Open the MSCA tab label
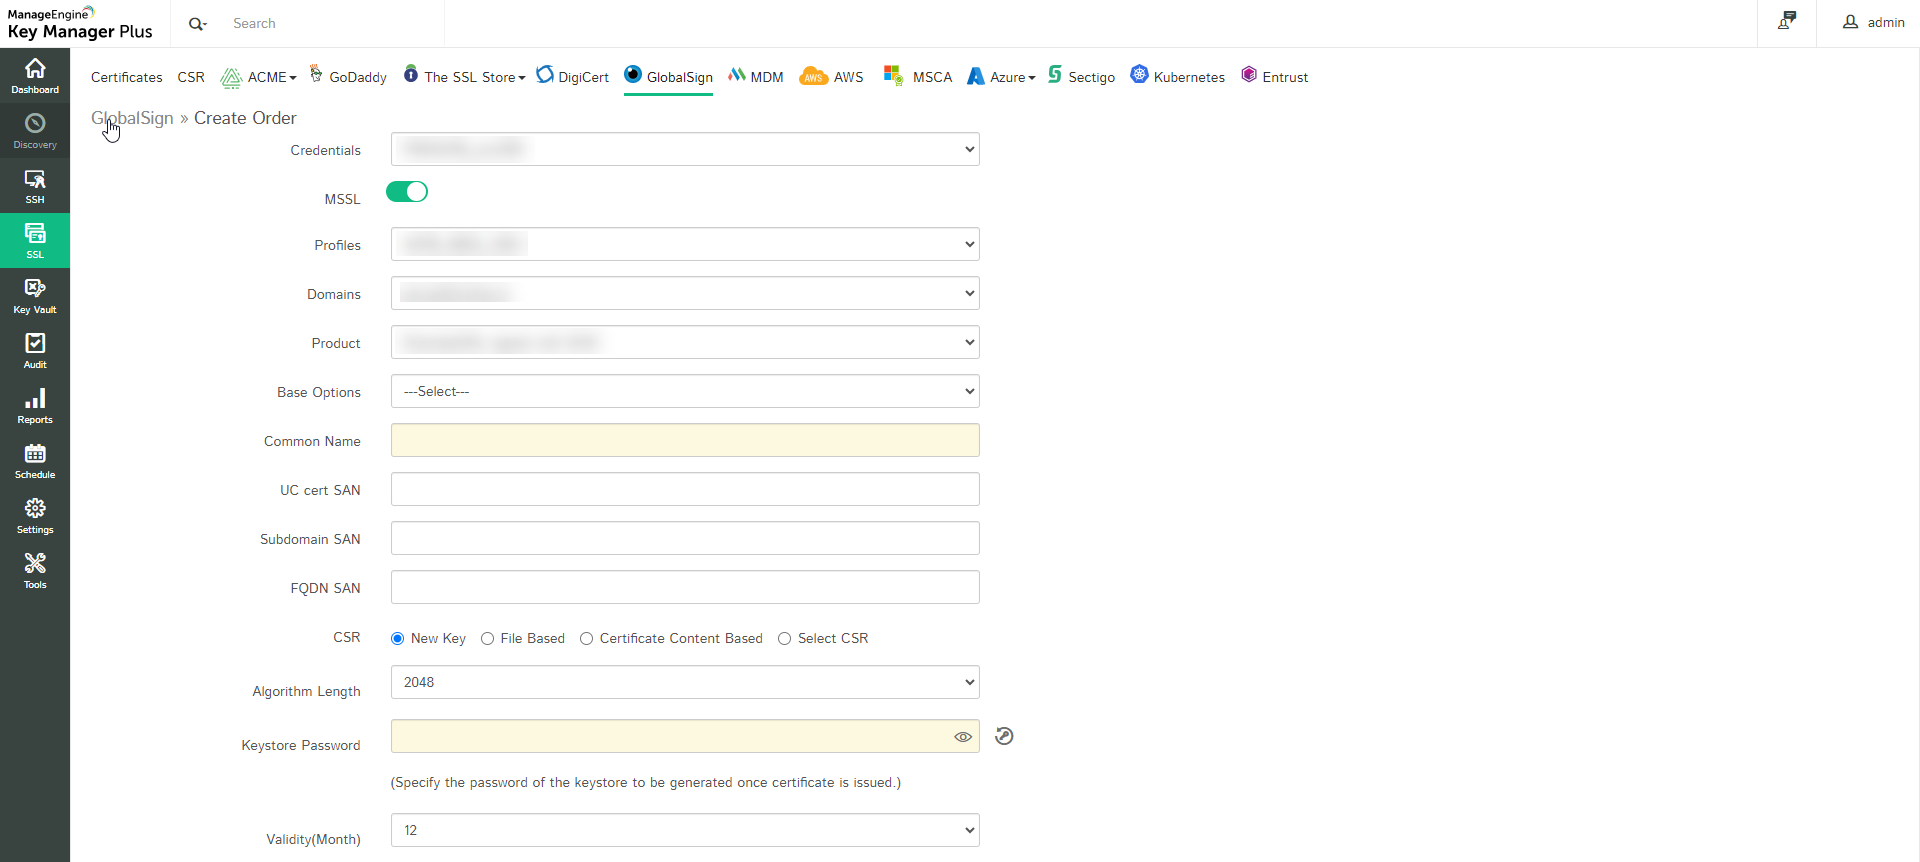 933,77
